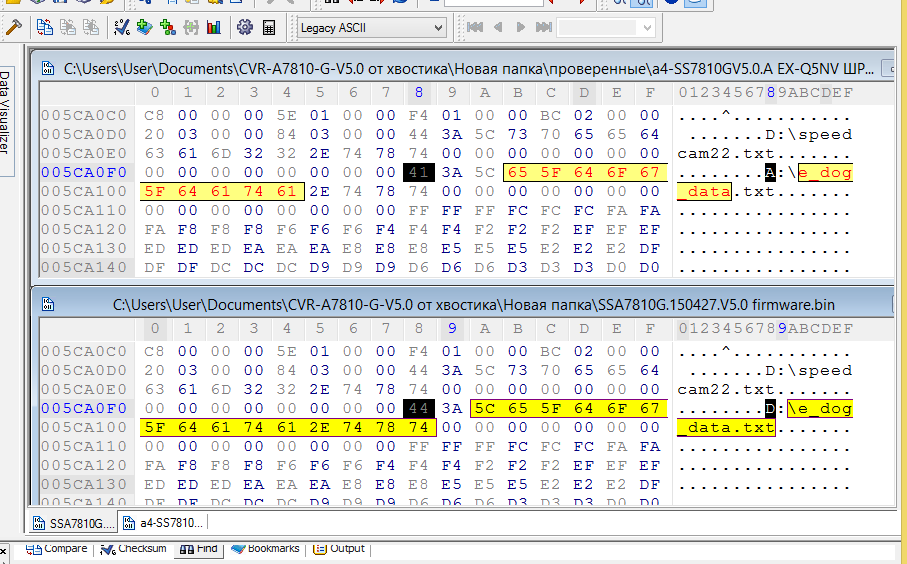Expand the Data Visualizer side panel
This screenshot has width=907, height=564.
[7, 110]
